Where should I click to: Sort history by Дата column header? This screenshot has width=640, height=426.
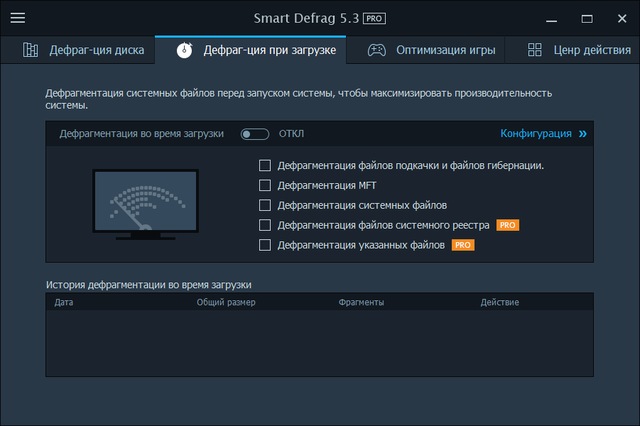click(x=64, y=301)
